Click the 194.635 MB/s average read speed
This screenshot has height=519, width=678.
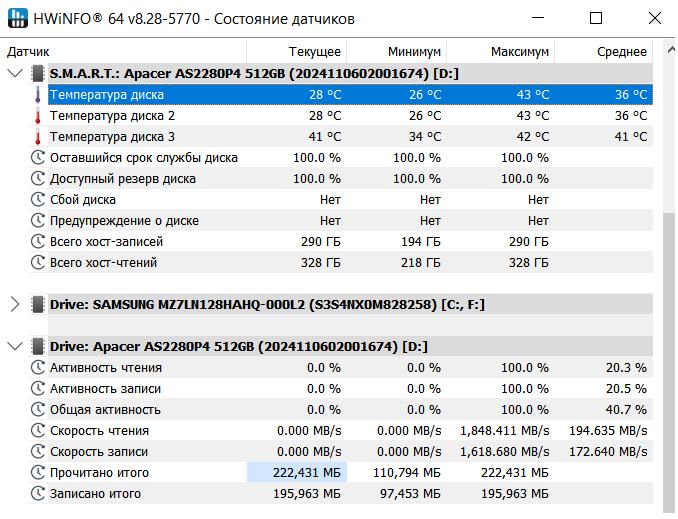(608, 431)
